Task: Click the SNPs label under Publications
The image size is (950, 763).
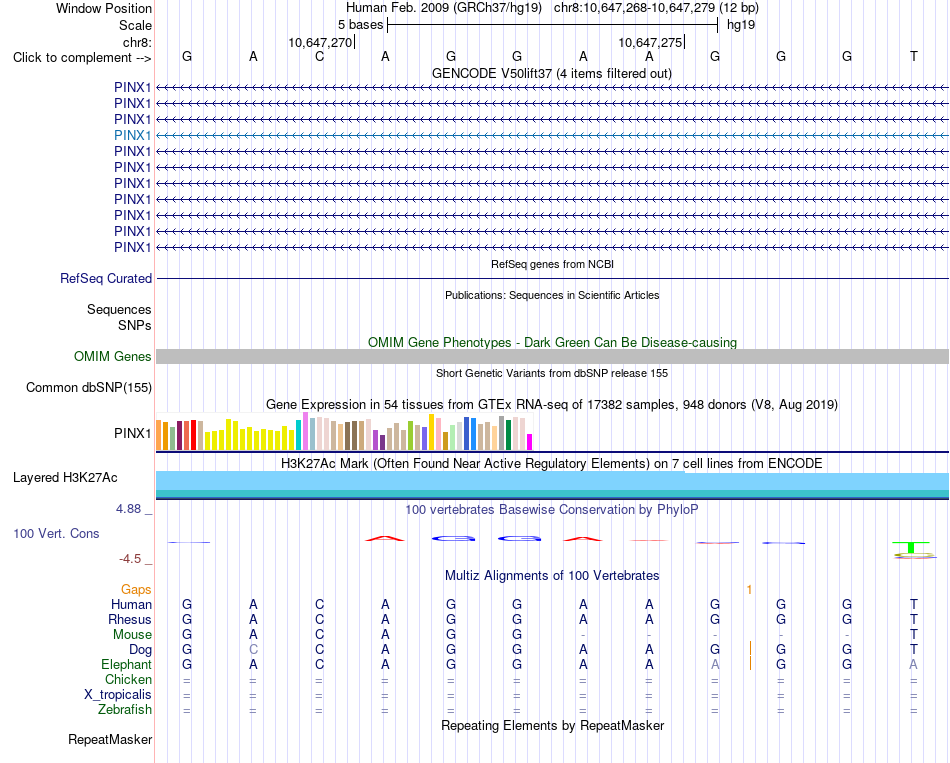Action: click(135, 325)
